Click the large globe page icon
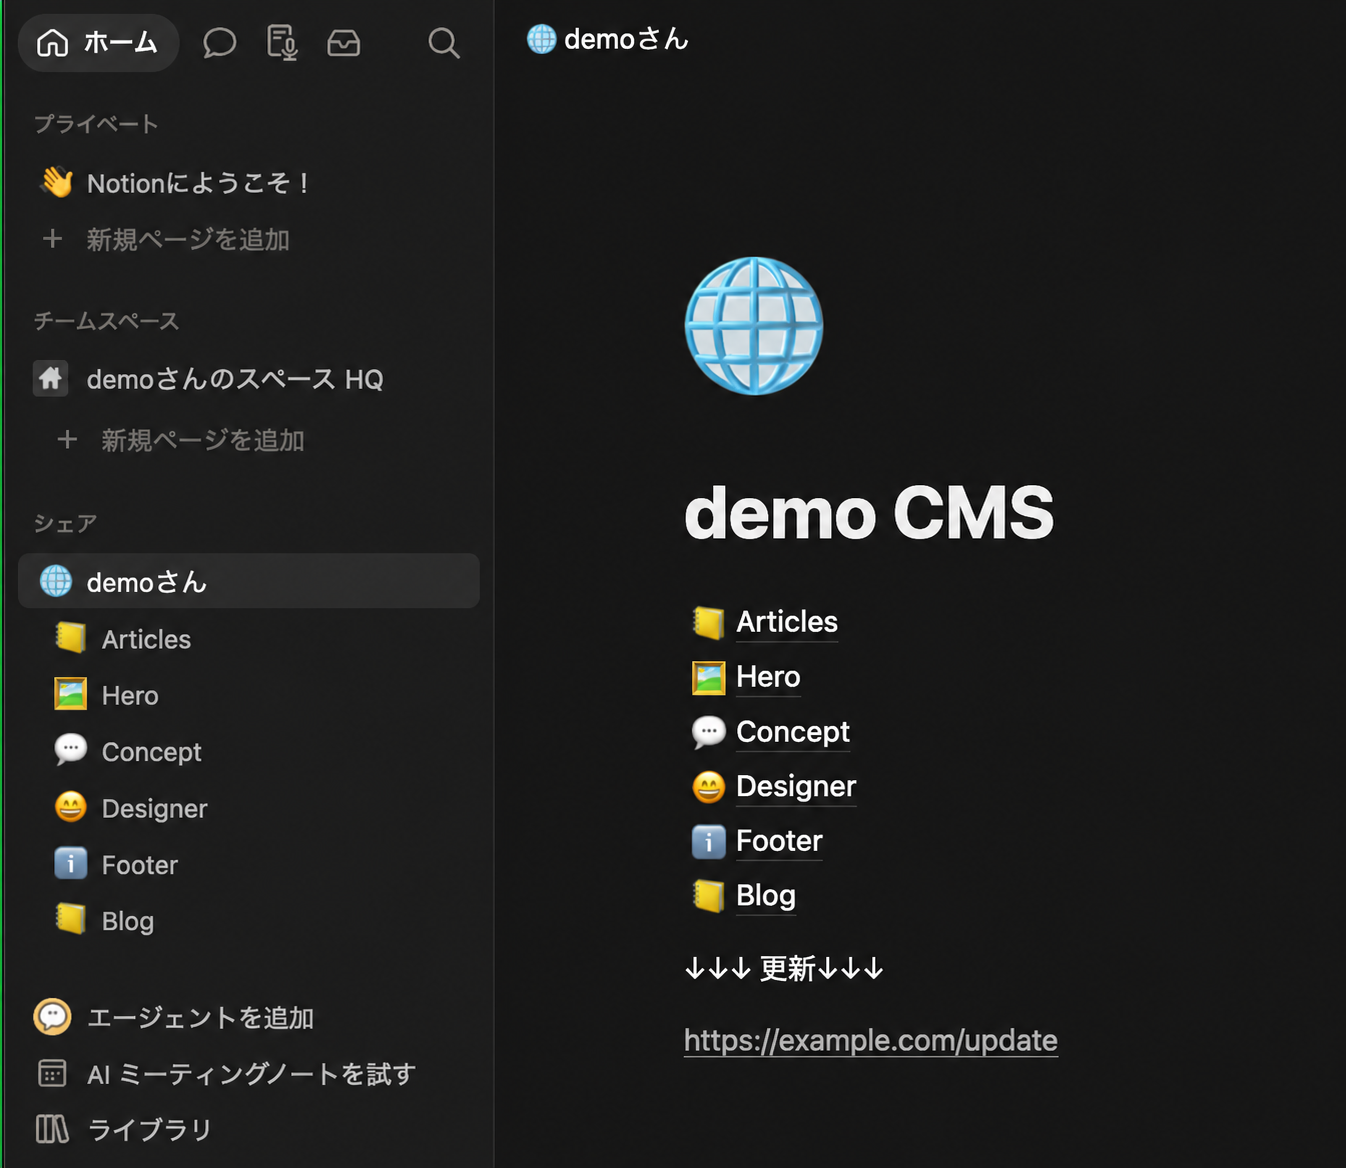Viewport: 1346px width, 1168px height. coord(754,326)
